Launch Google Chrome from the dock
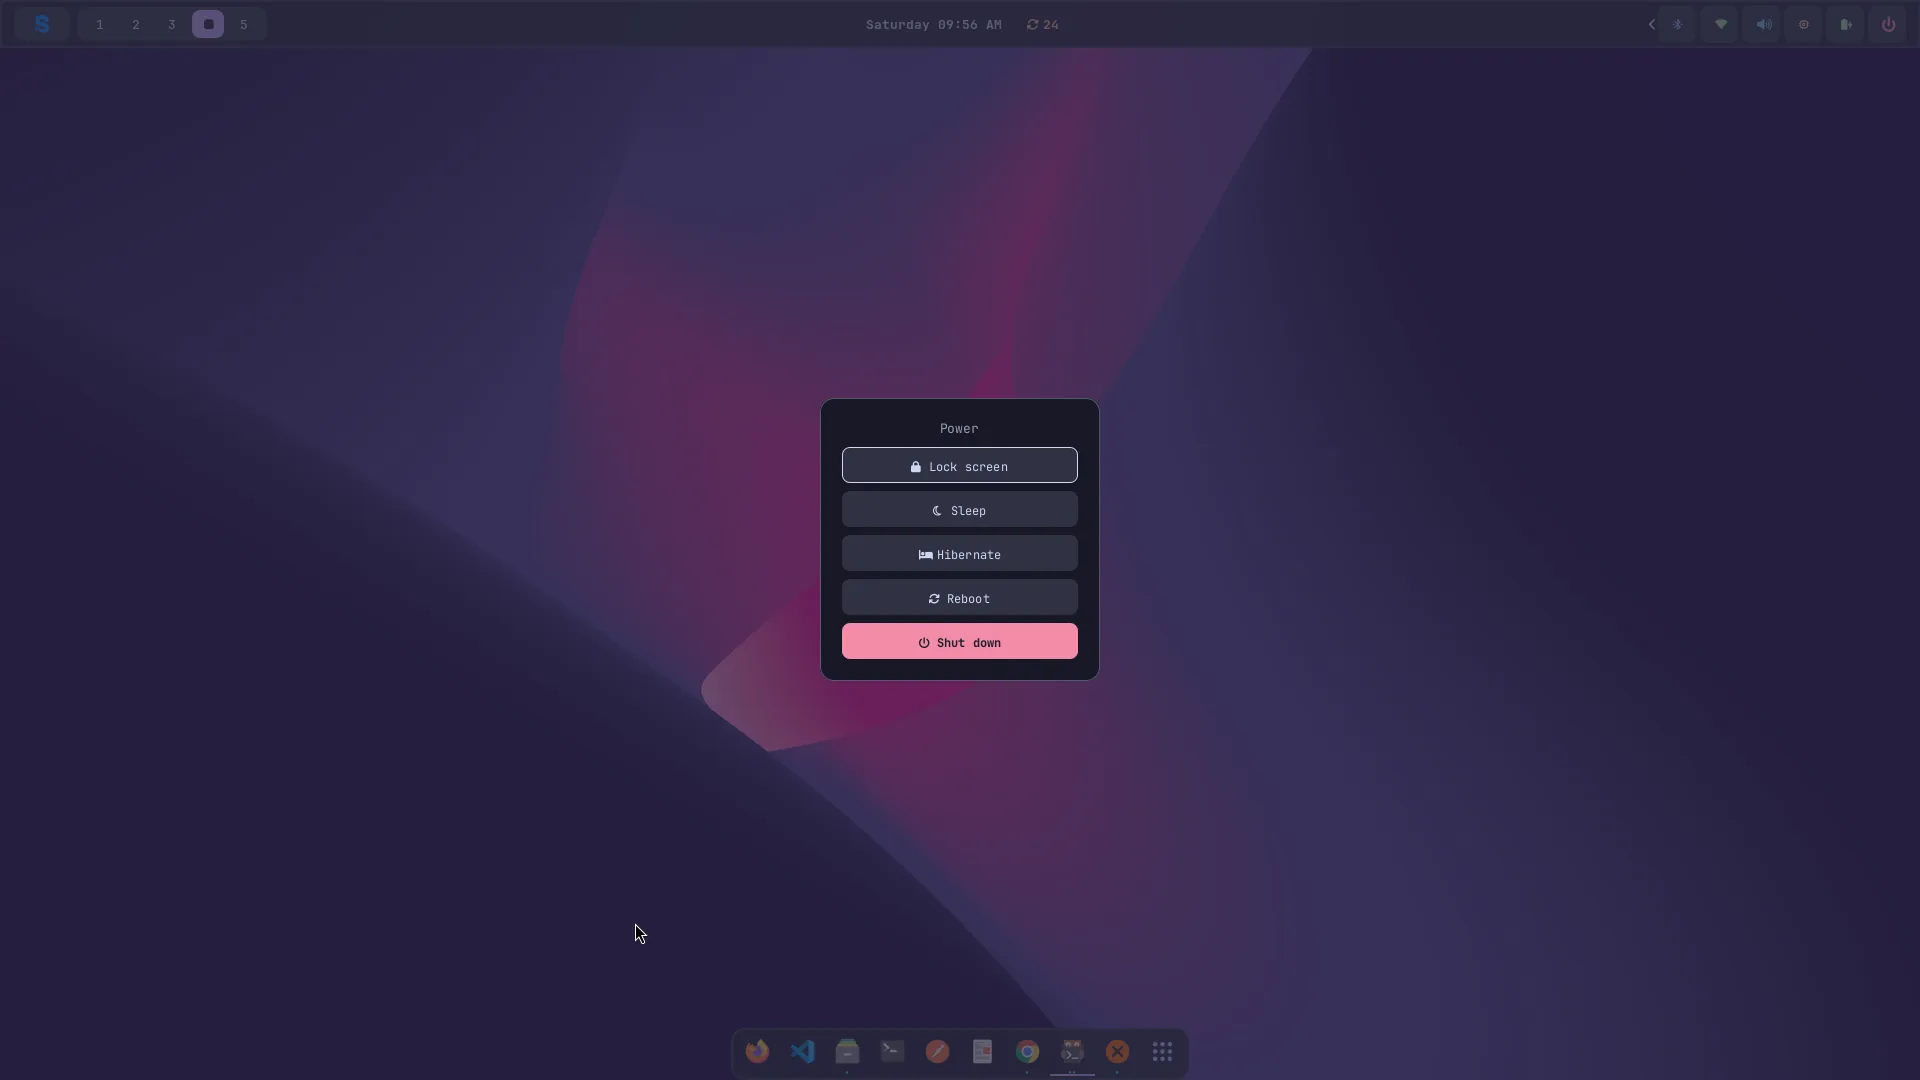The height and width of the screenshot is (1080, 1920). 1027,1051
